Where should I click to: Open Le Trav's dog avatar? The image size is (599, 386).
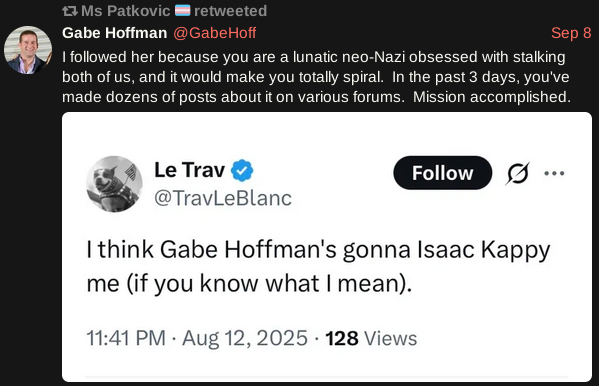[114, 184]
